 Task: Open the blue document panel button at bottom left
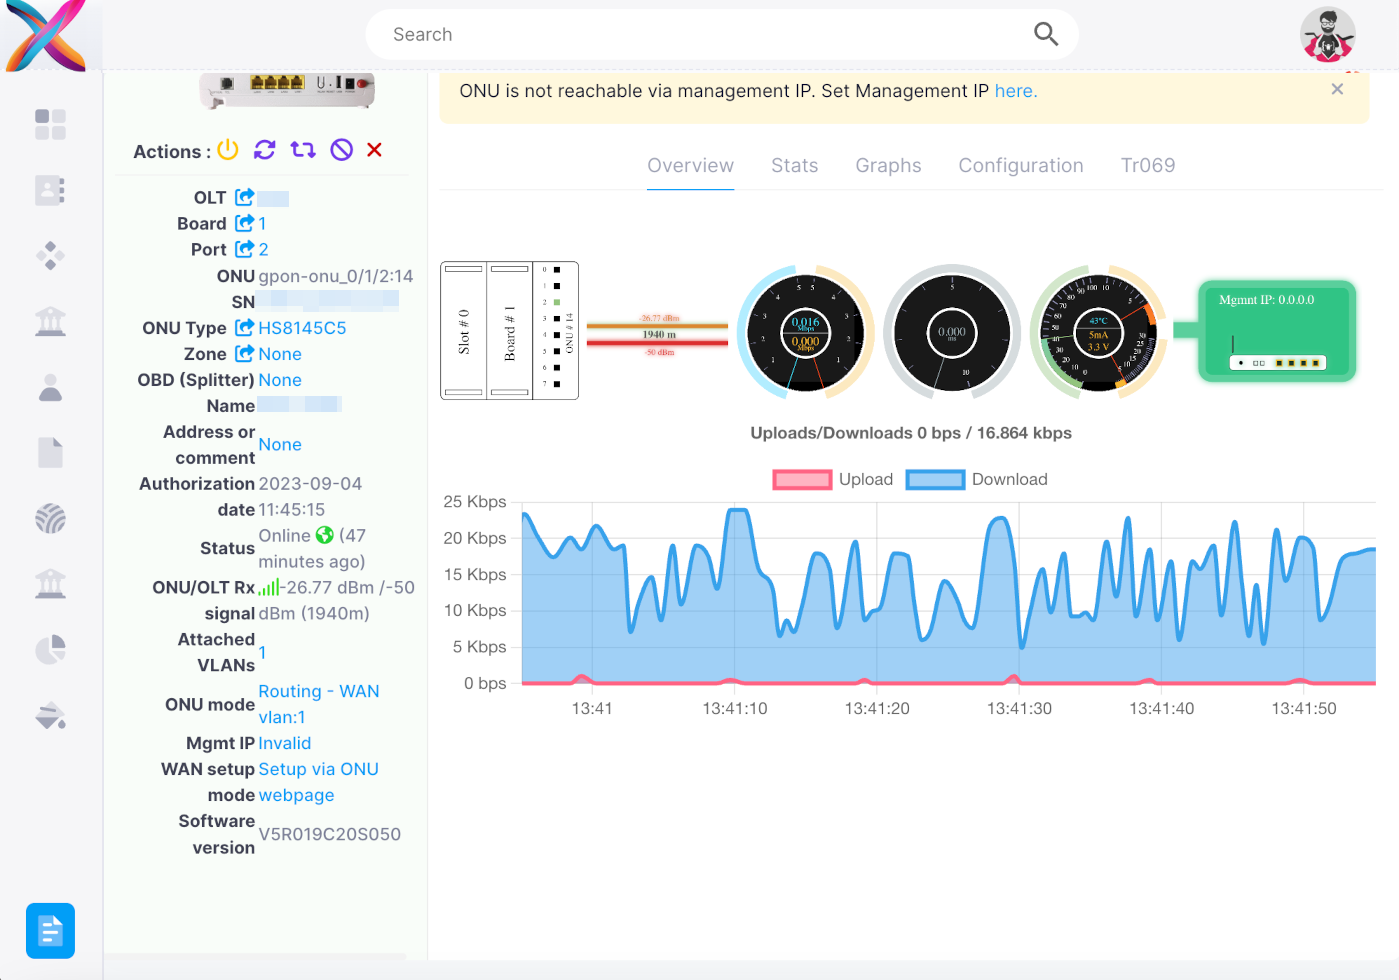point(50,930)
